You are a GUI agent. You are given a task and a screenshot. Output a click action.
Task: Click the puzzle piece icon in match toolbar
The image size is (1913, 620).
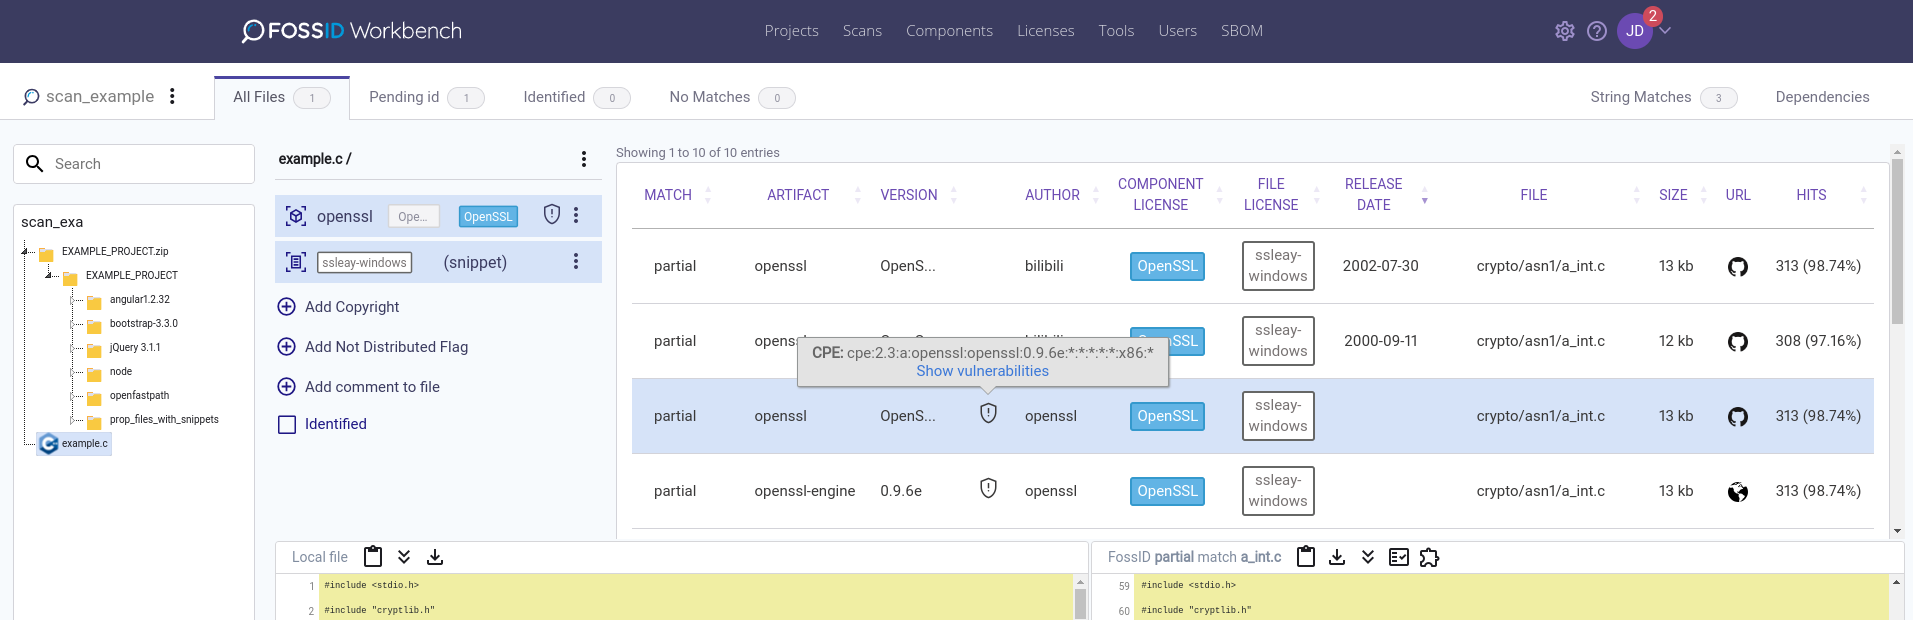1429,557
